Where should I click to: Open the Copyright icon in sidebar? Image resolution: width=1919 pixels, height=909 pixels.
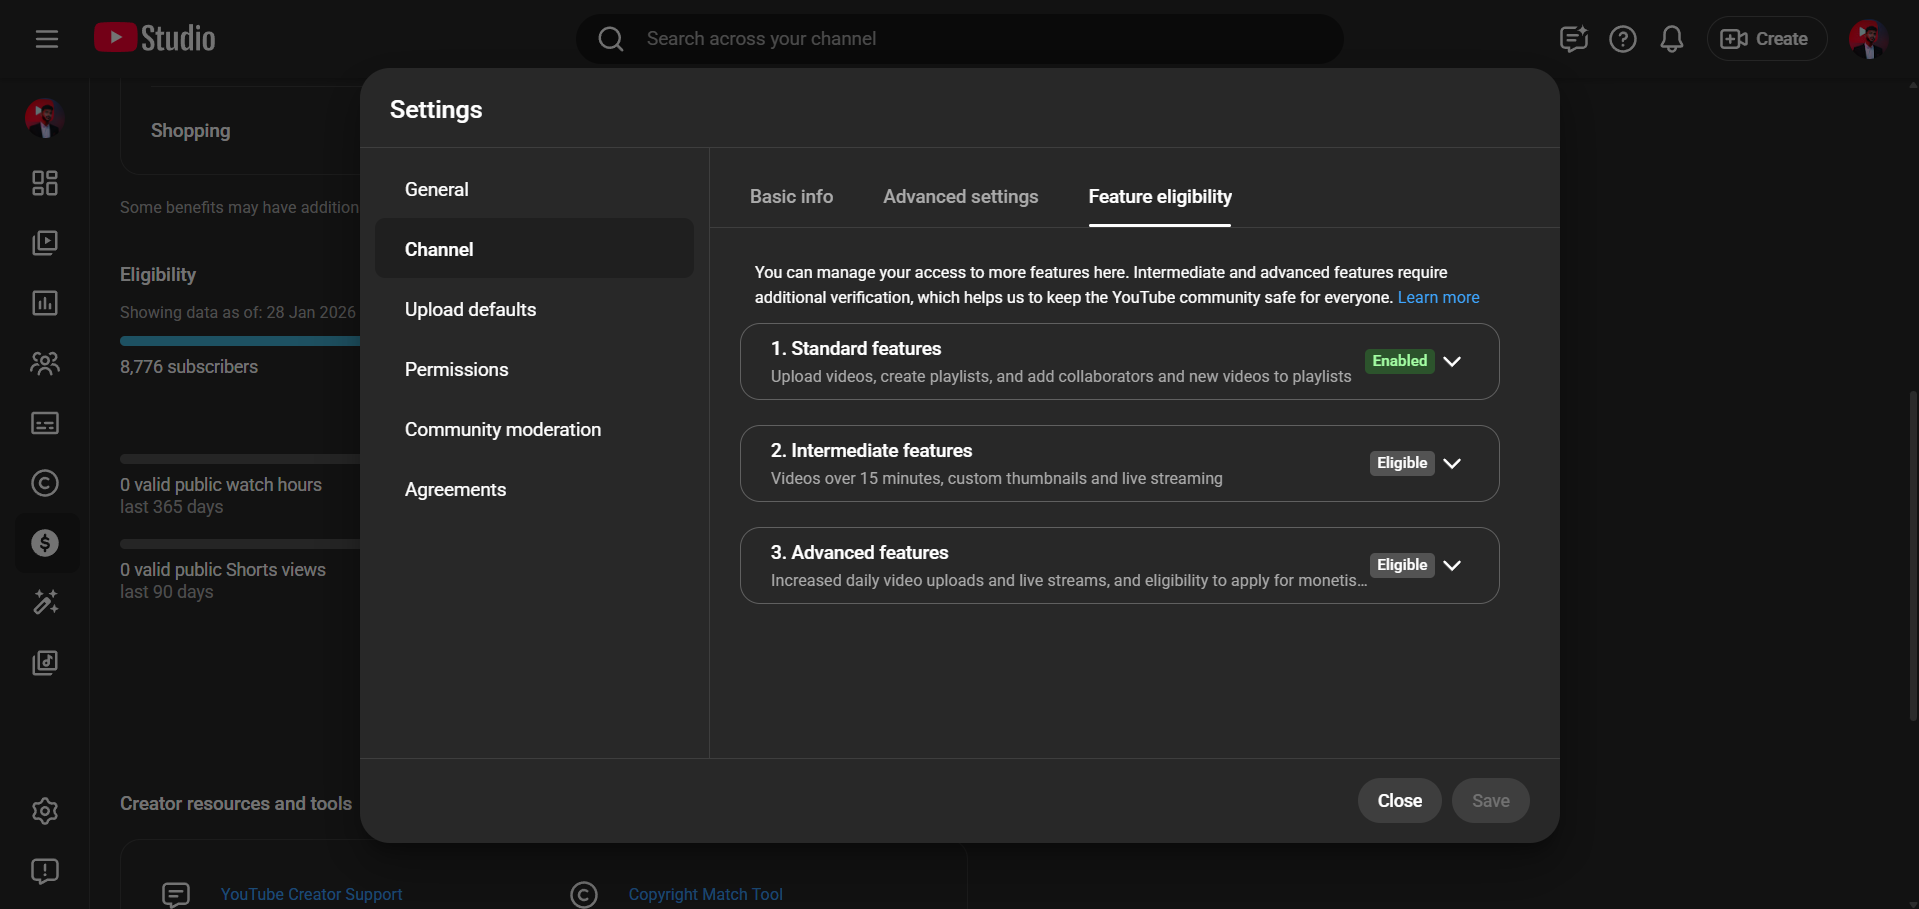coord(45,483)
